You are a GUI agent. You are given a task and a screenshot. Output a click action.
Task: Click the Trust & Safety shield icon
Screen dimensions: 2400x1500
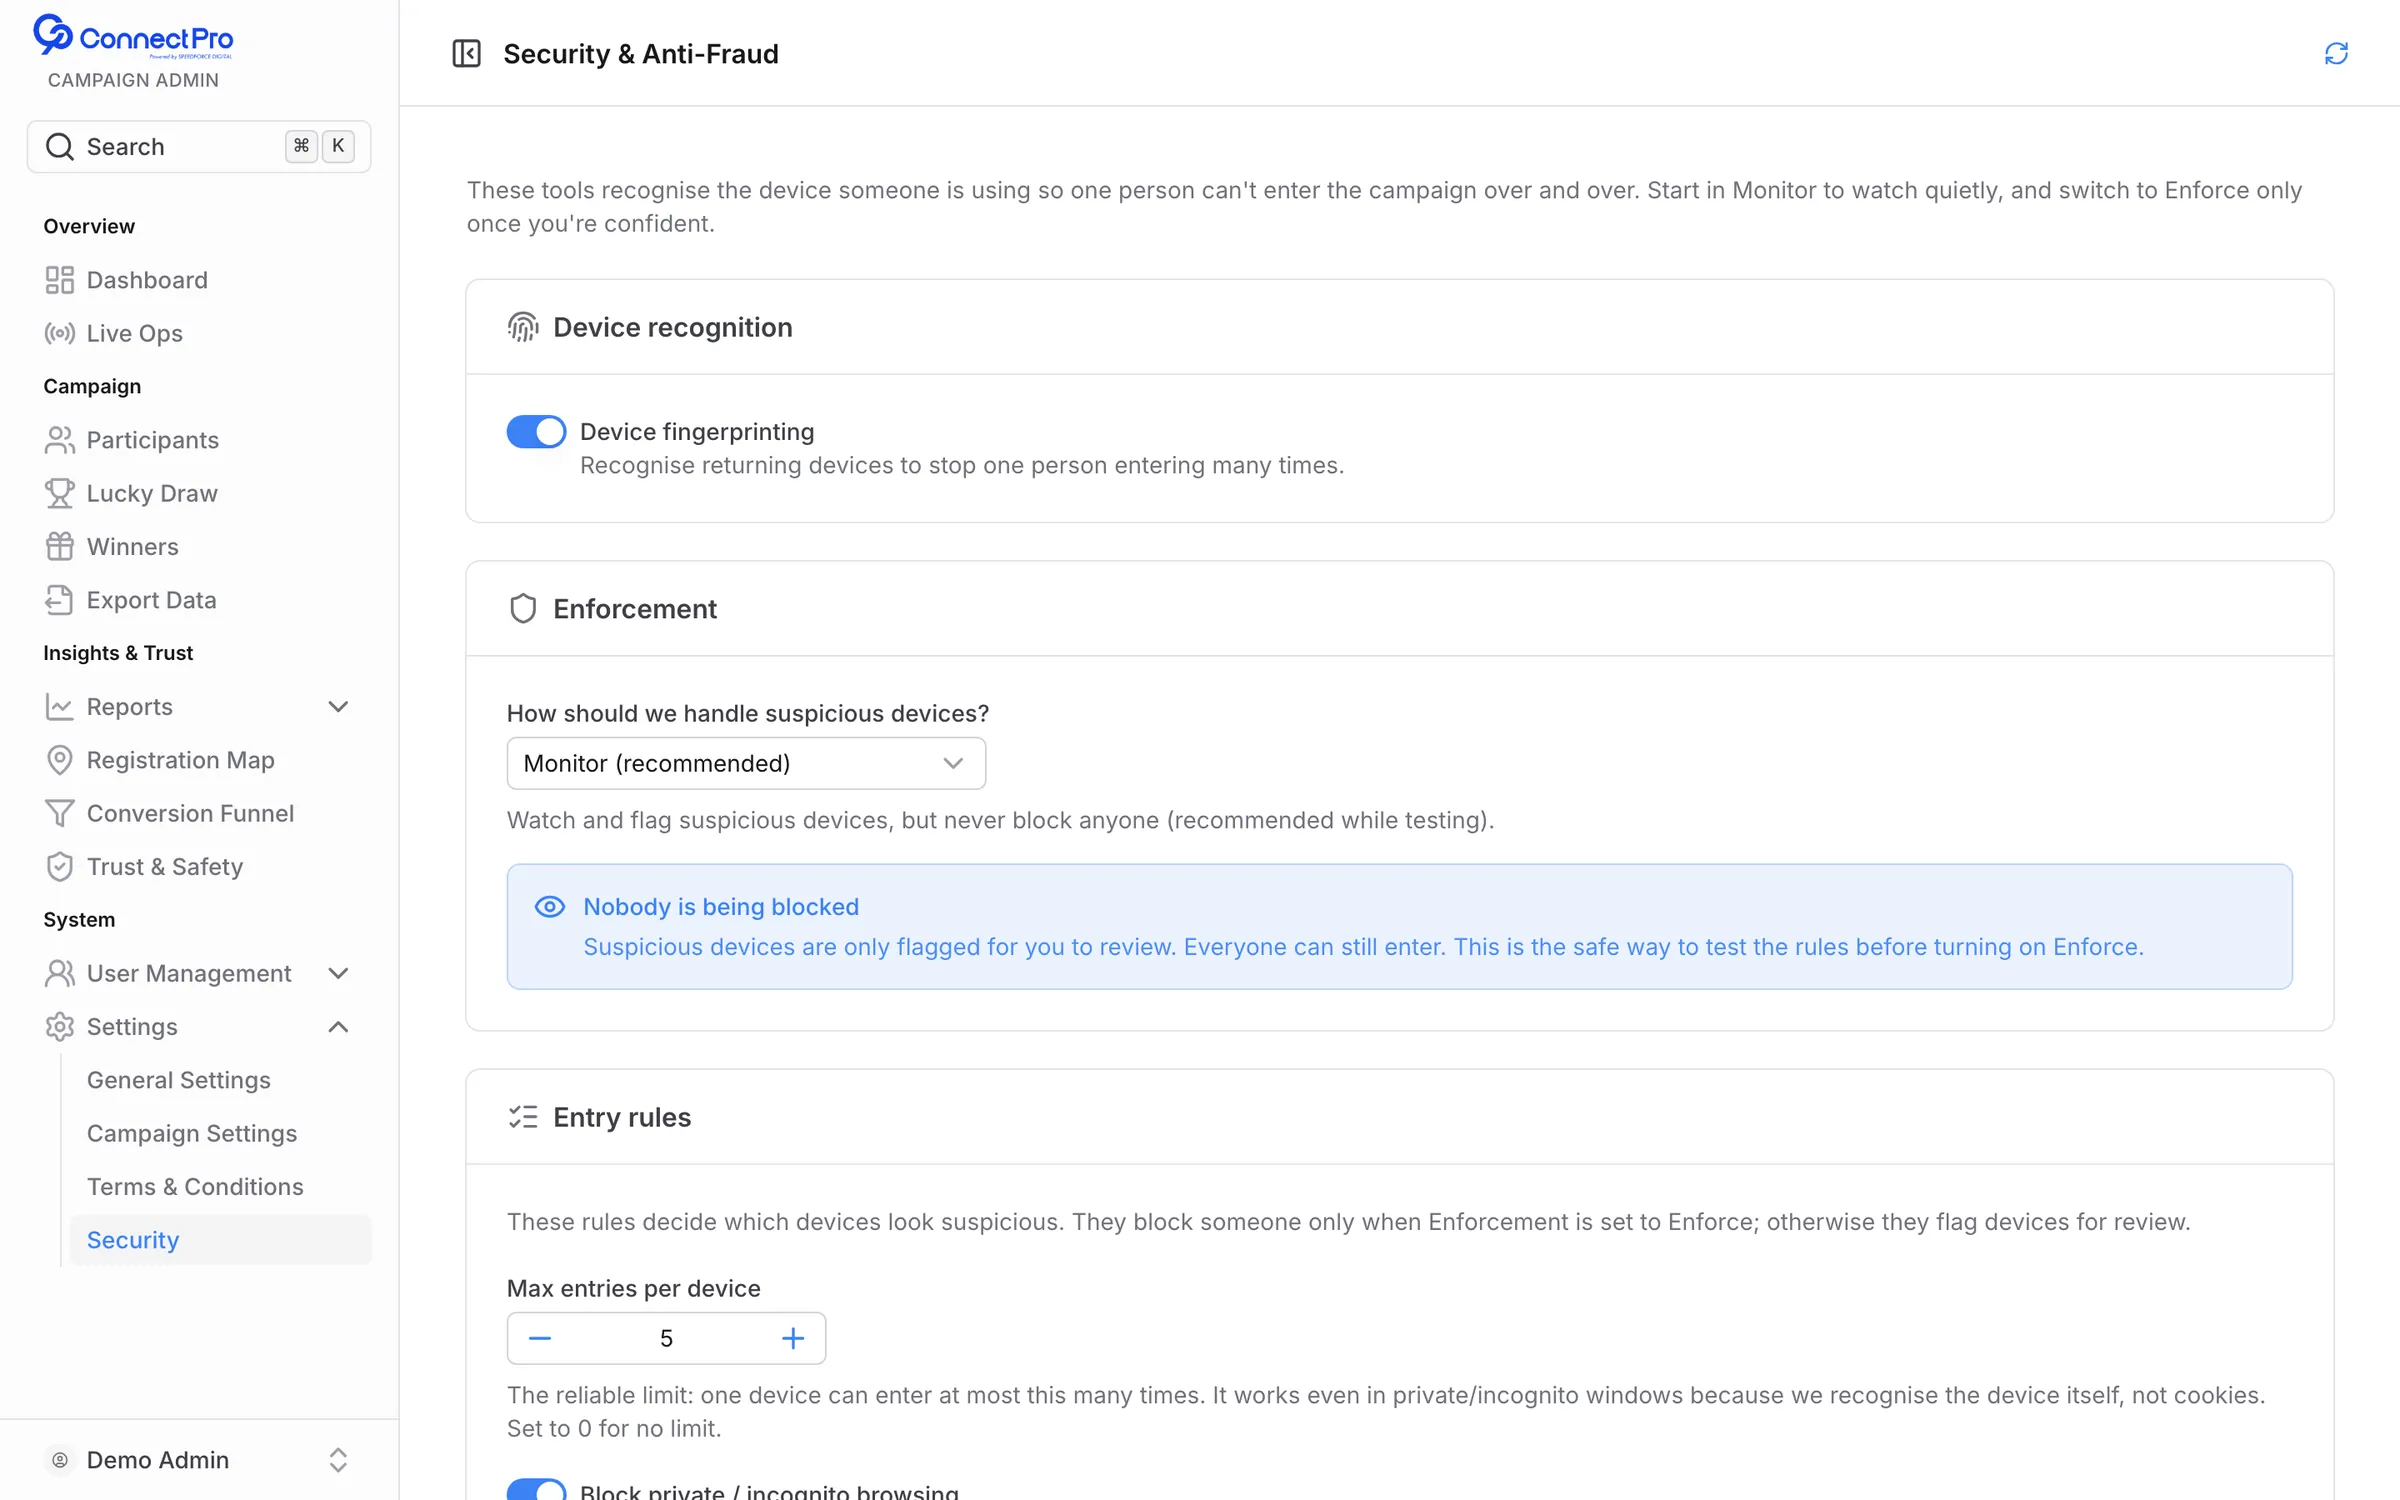[x=60, y=866]
